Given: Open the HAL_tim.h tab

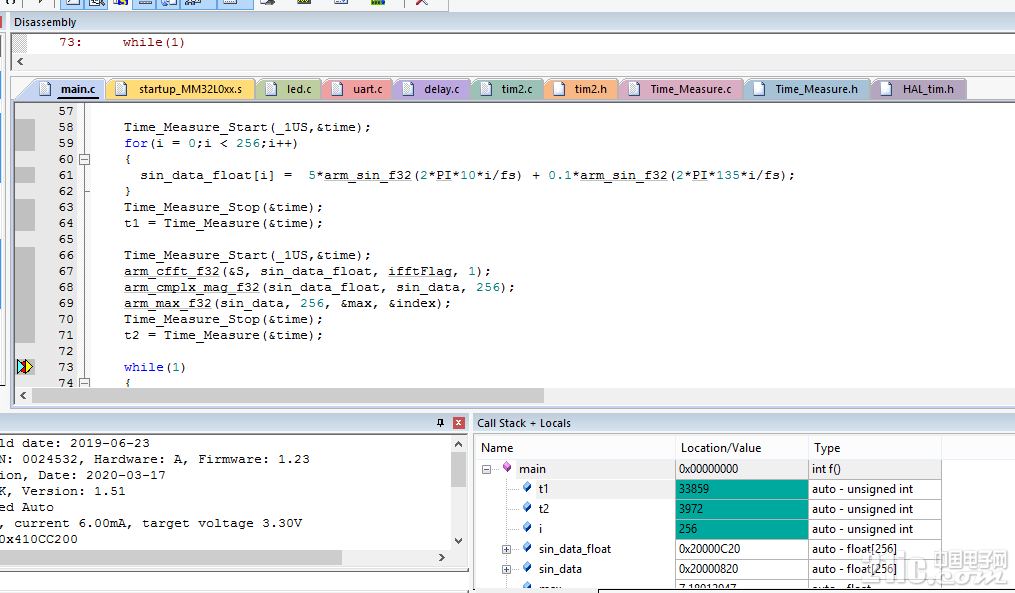Looking at the screenshot, I should (919, 89).
